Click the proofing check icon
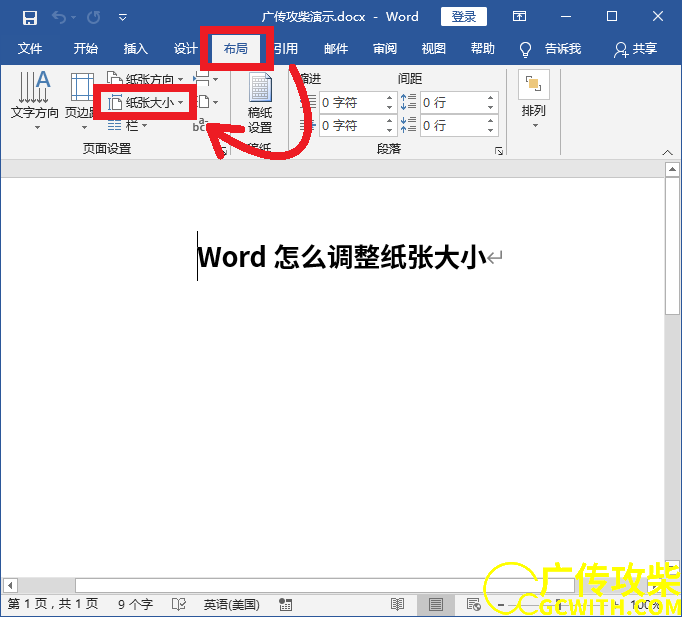 pos(179,604)
